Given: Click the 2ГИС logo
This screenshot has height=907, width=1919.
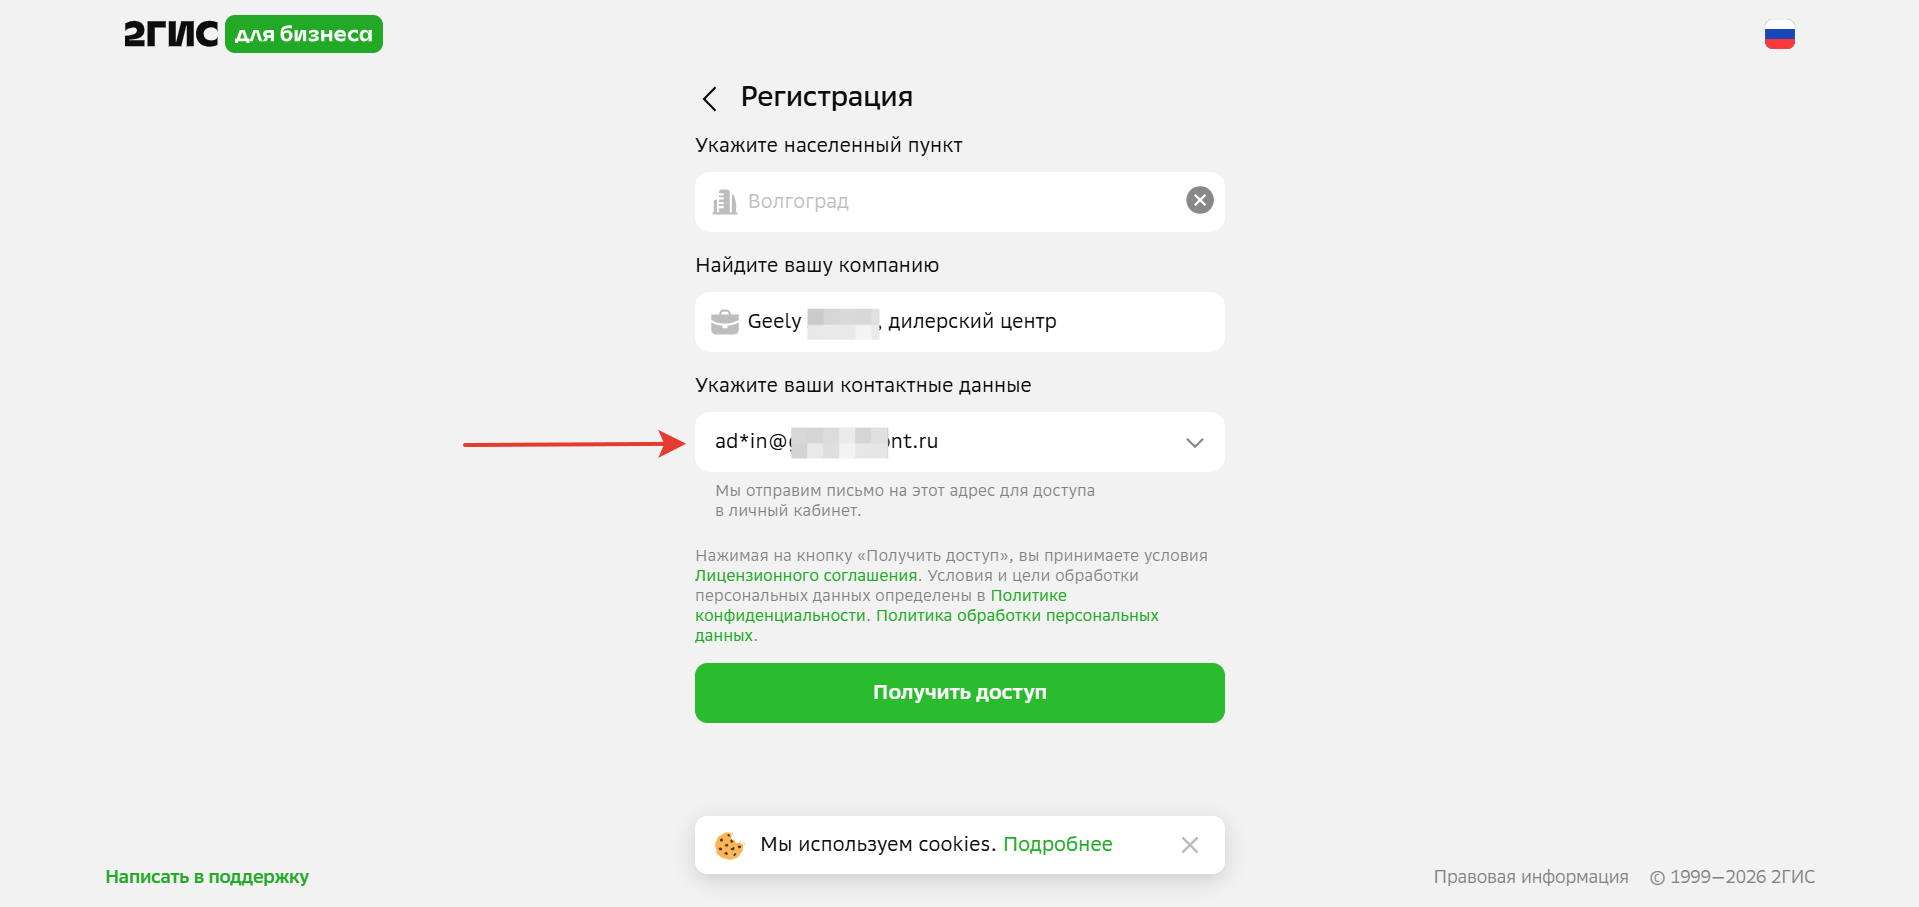Looking at the screenshot, I should (171, 34).
